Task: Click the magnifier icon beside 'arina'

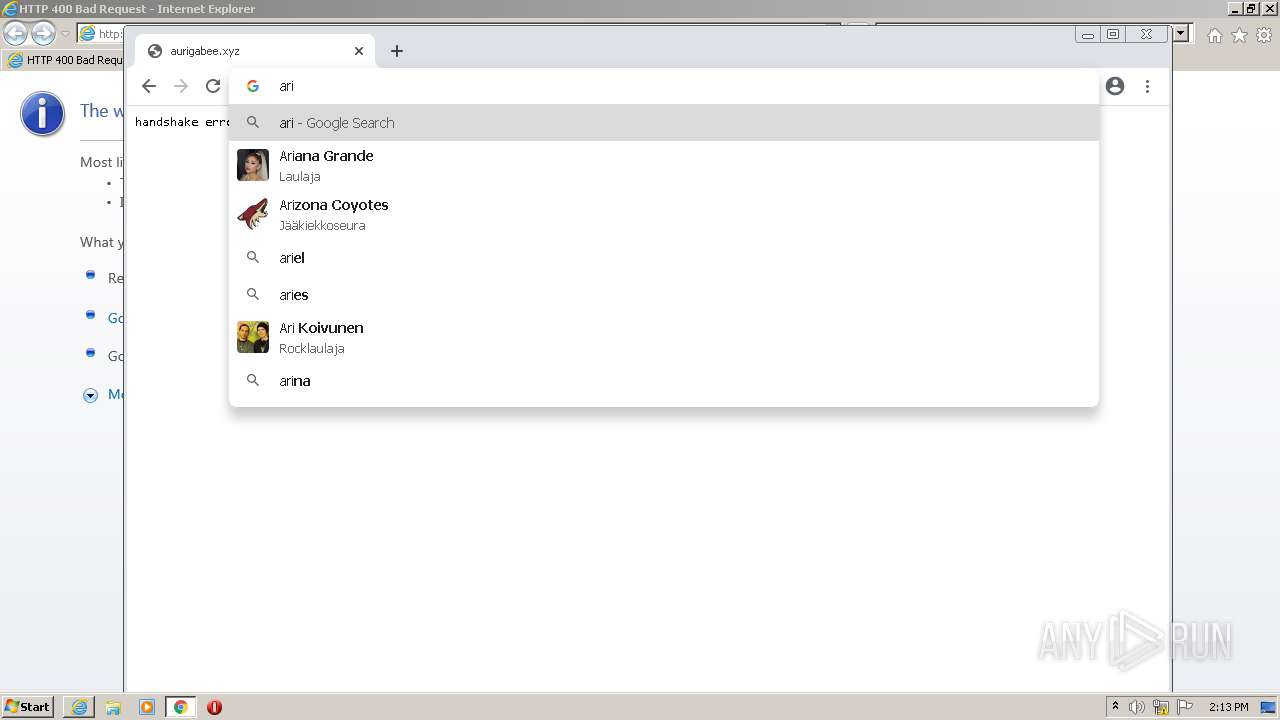Action: 253,380
